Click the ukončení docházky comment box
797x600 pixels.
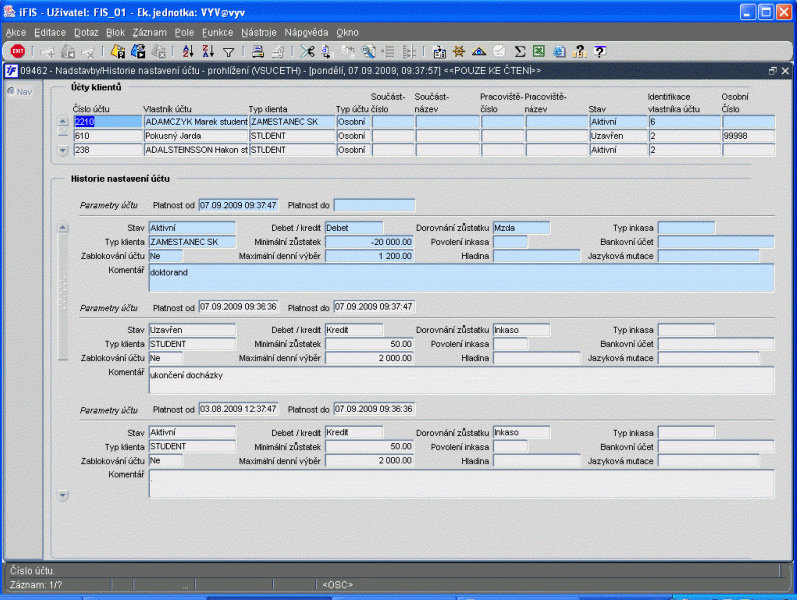pos(461,380)
